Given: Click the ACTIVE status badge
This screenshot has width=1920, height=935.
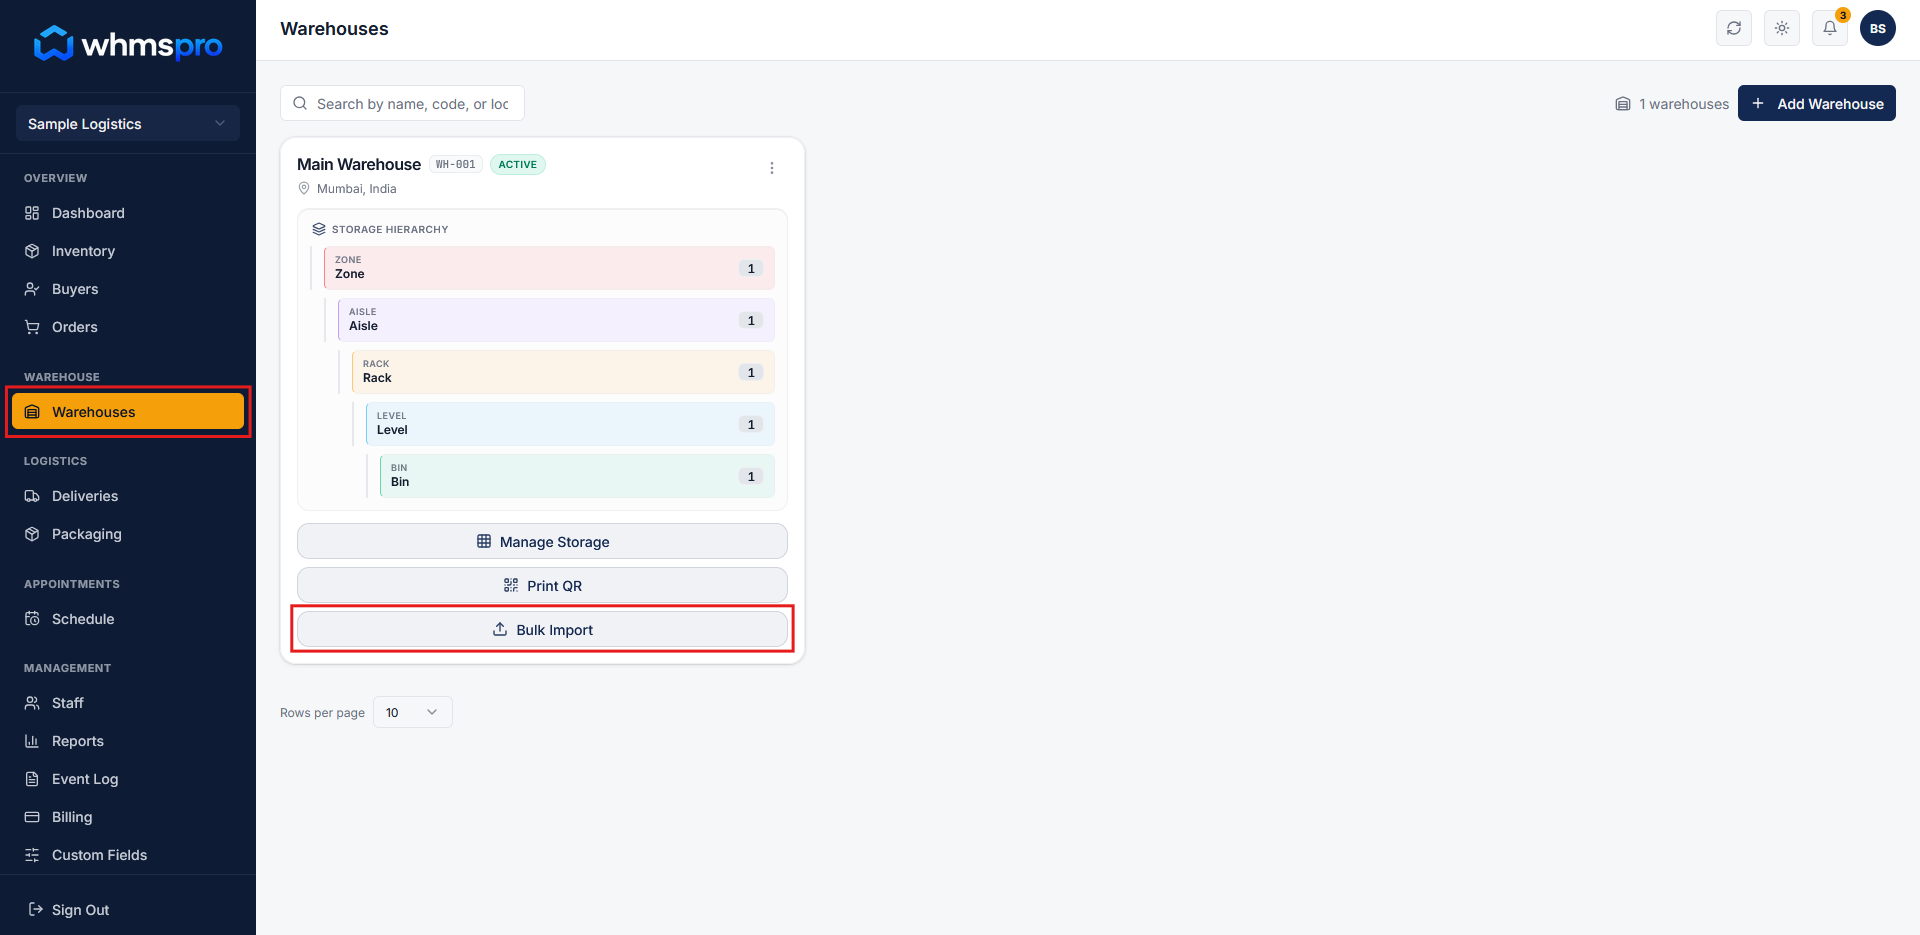Looking at the screenshot, I should 518,164.
